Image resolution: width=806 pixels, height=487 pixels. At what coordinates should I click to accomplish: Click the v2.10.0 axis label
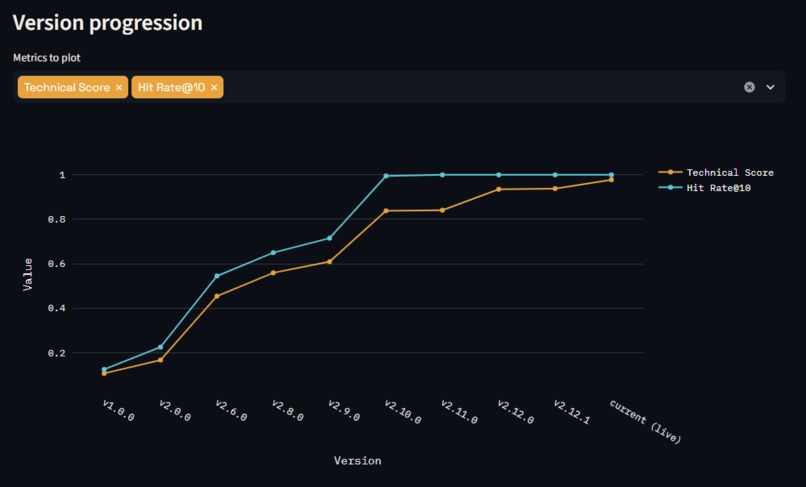[x=403, y=412]
